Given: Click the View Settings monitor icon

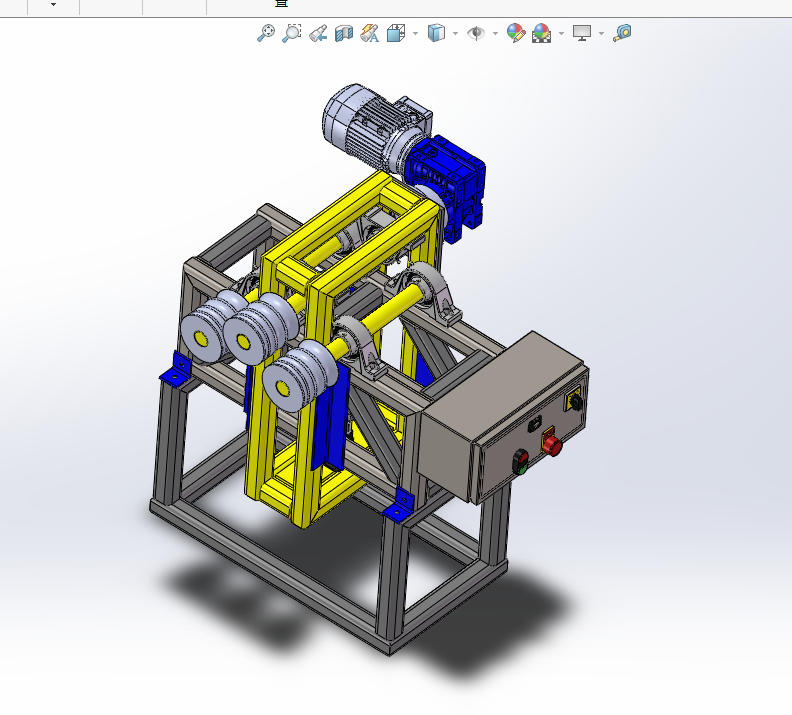Looking at the screenshot, I should tap(582, 33).
